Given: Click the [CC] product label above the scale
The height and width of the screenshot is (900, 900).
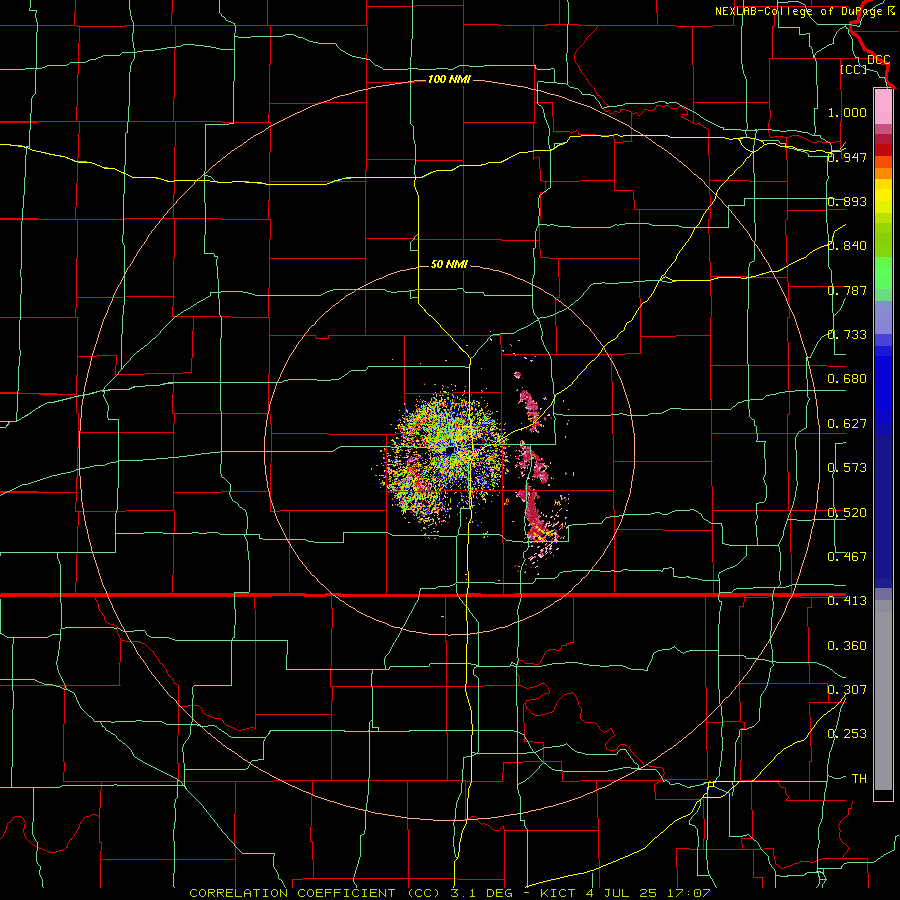Looking at the screenshot, I should pyautogui.click(x=853, y=70).
